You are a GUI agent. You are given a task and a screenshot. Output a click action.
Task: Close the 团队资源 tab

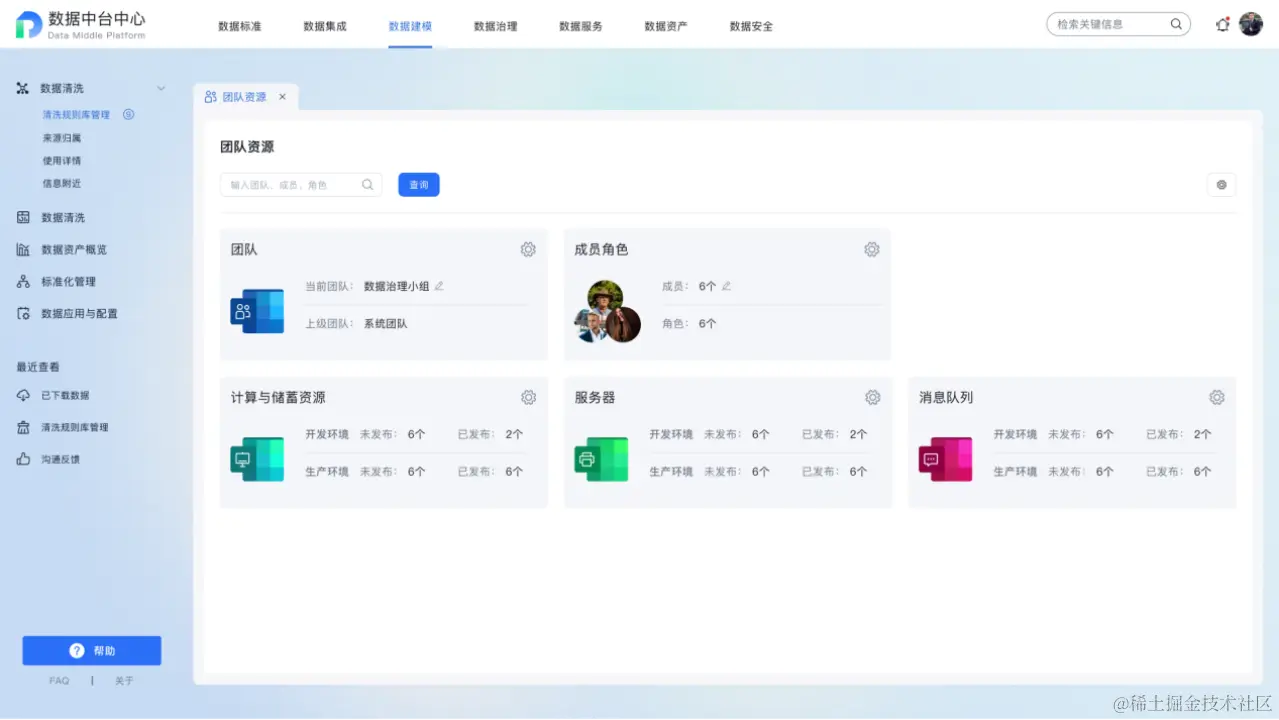click(x=281, y=96)
